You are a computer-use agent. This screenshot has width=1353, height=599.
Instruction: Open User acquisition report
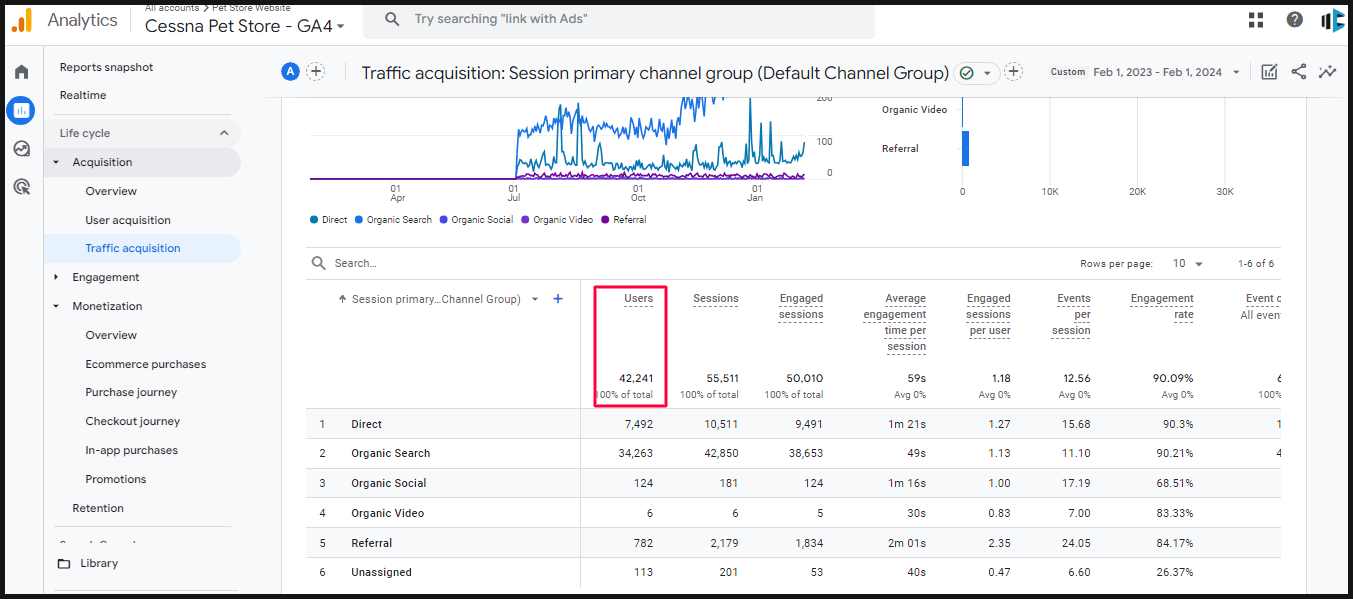coord(128,220)
